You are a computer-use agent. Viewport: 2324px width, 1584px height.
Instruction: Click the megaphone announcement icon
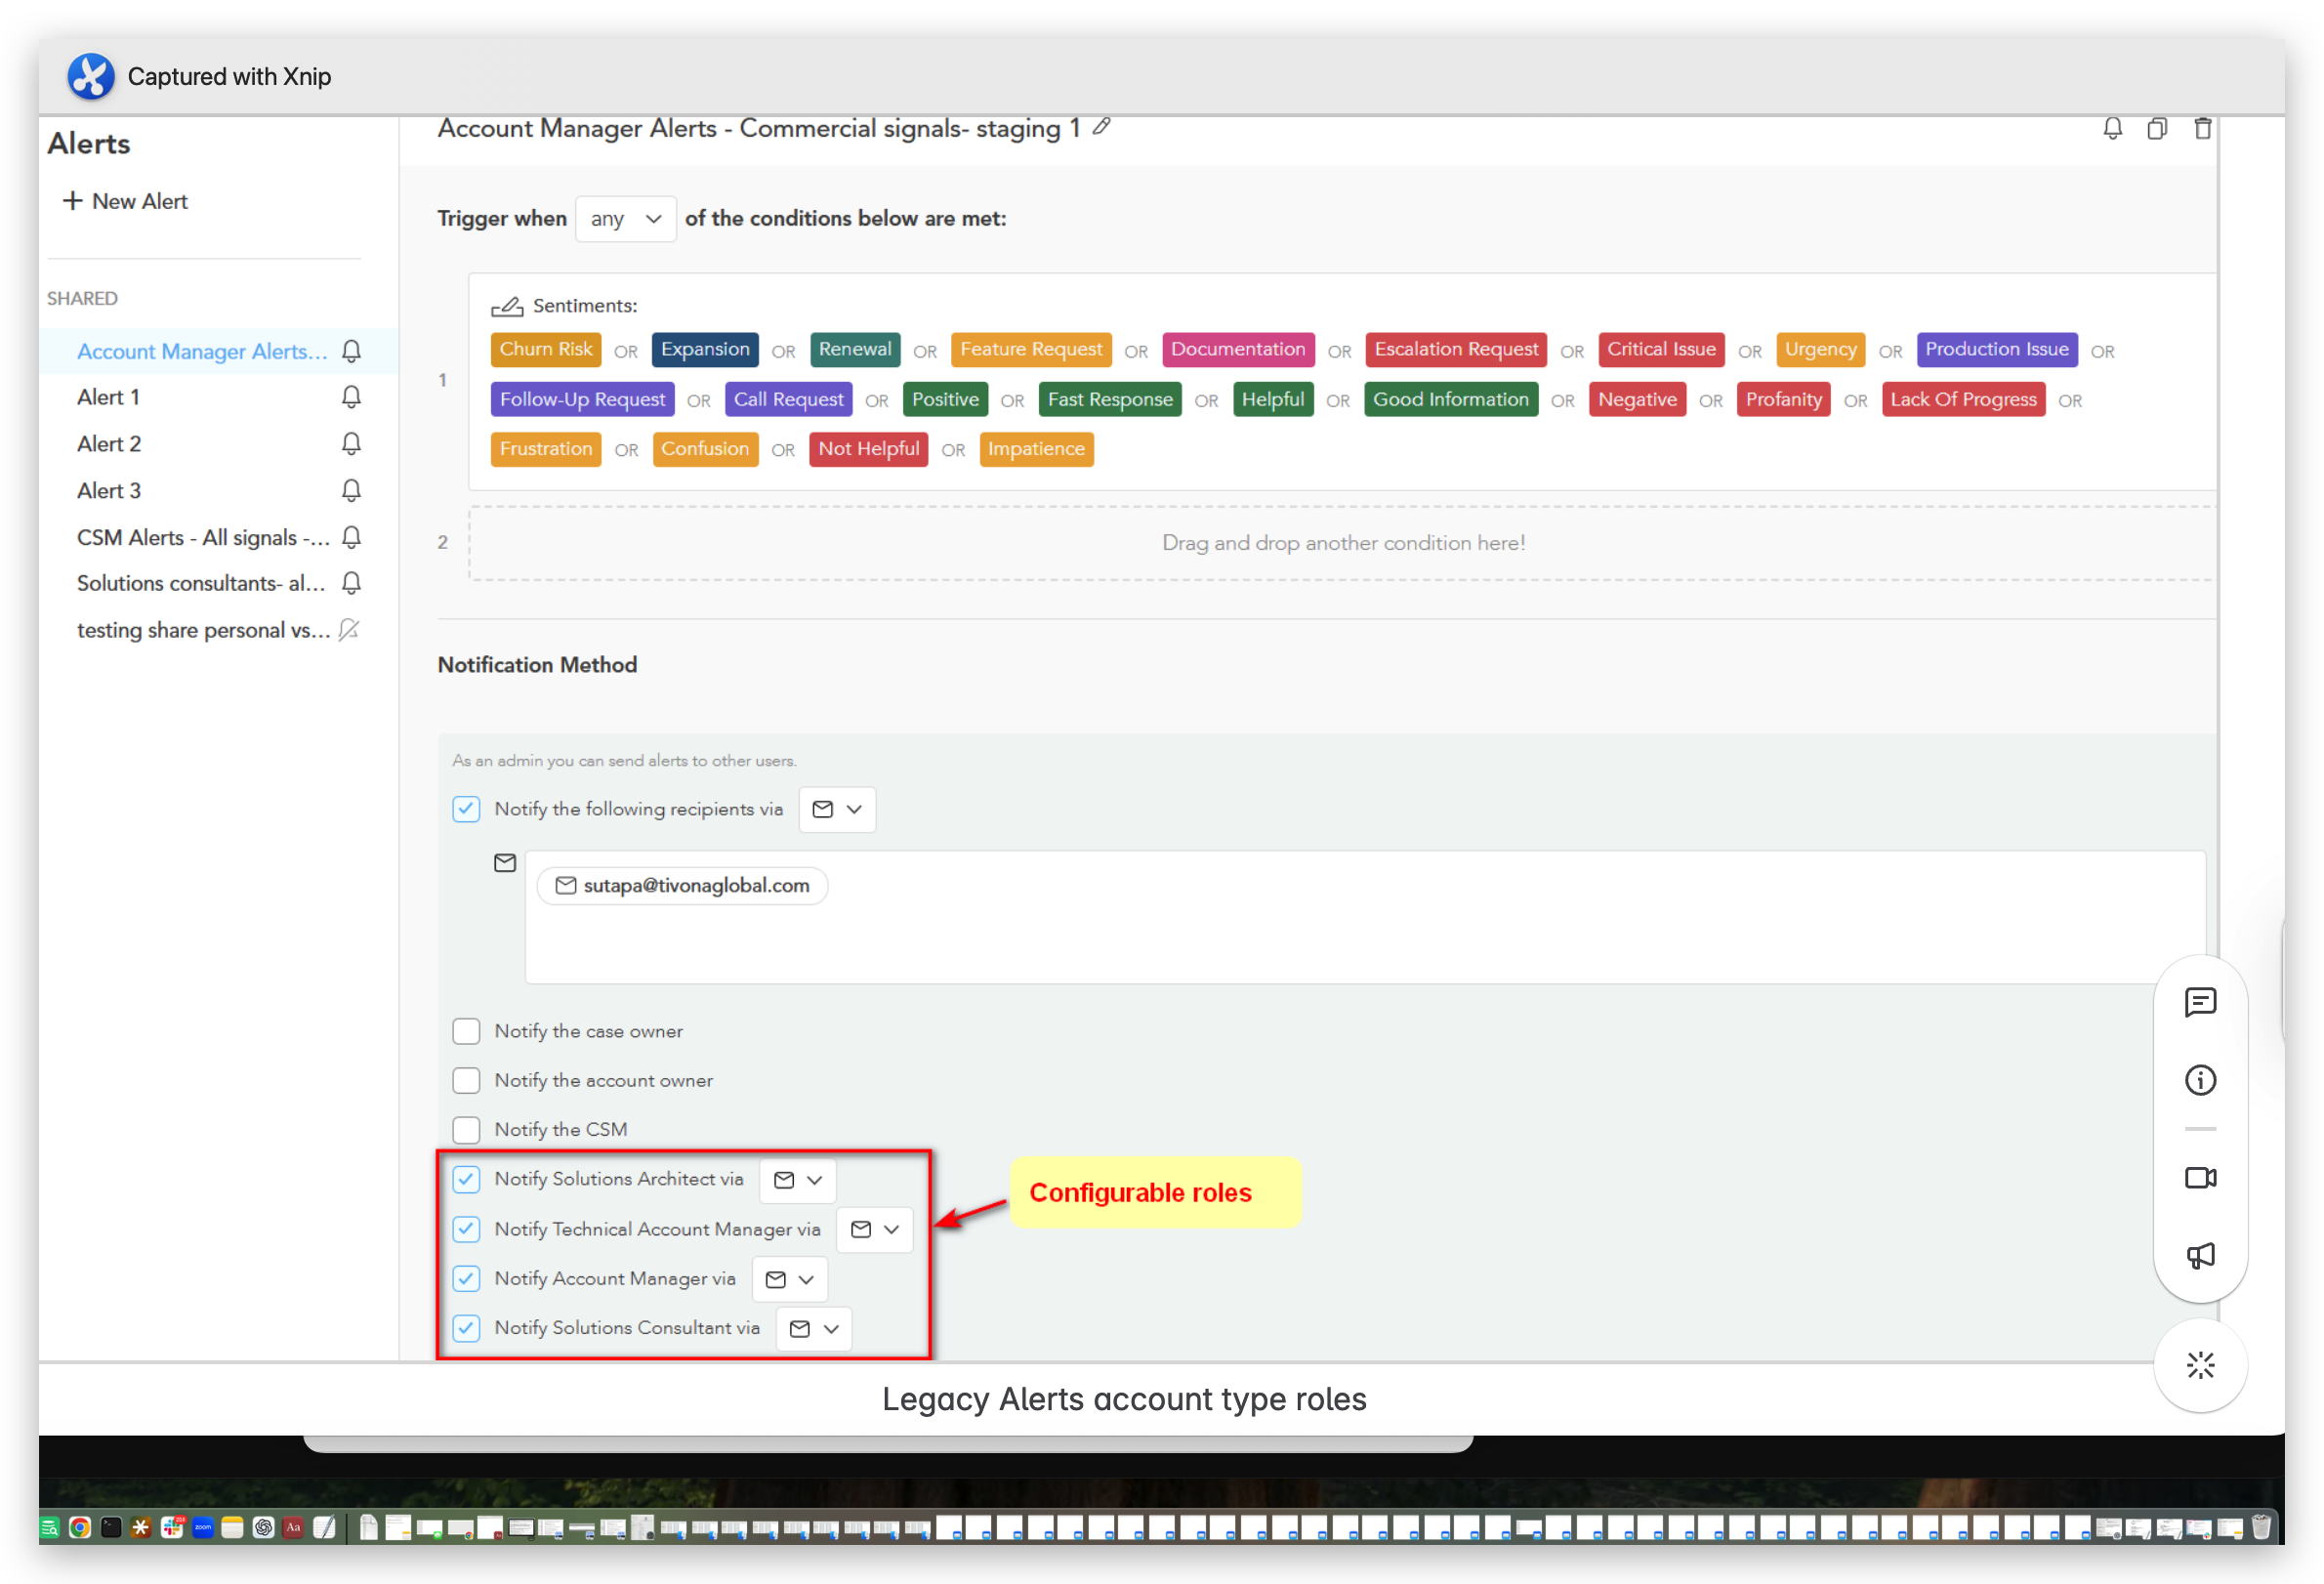click(x=2200, y=1256)
